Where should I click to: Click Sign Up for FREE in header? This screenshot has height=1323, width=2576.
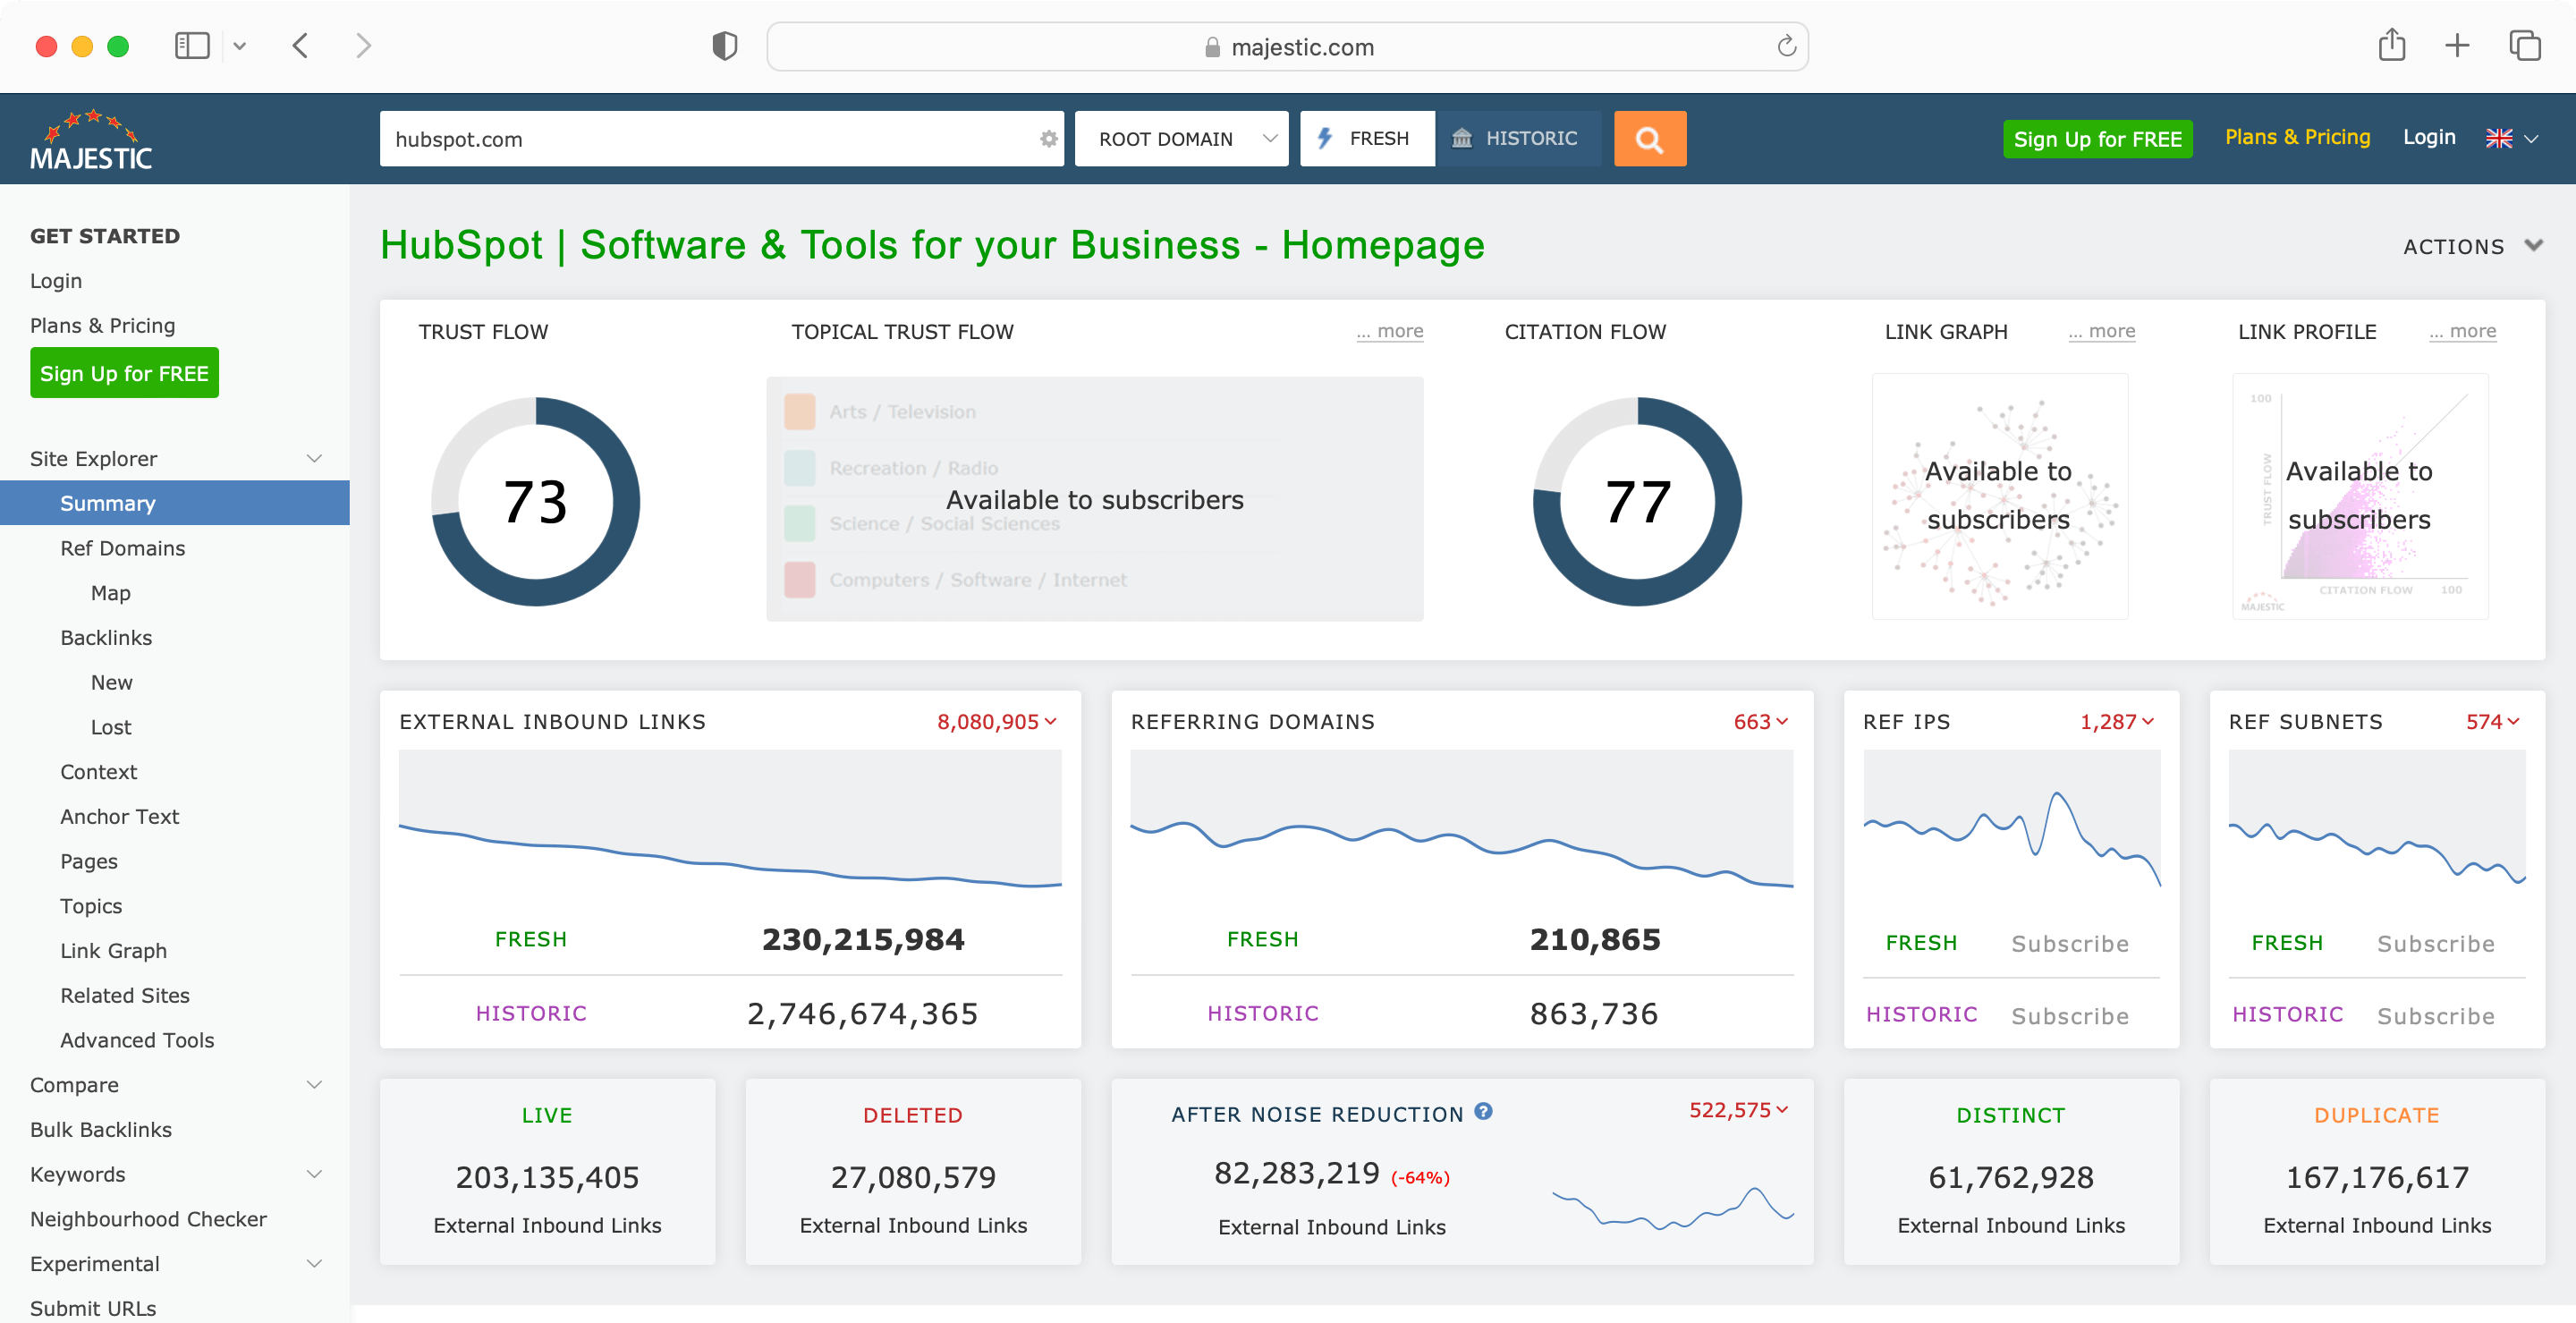(2097, 139)
